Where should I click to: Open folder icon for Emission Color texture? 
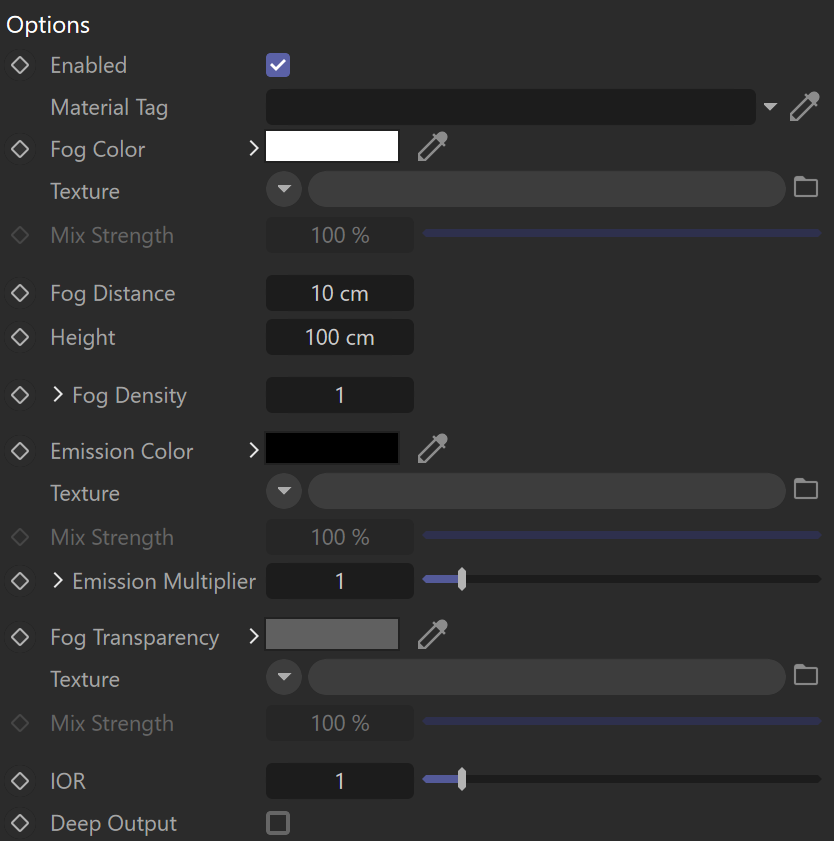coord(806,489)
